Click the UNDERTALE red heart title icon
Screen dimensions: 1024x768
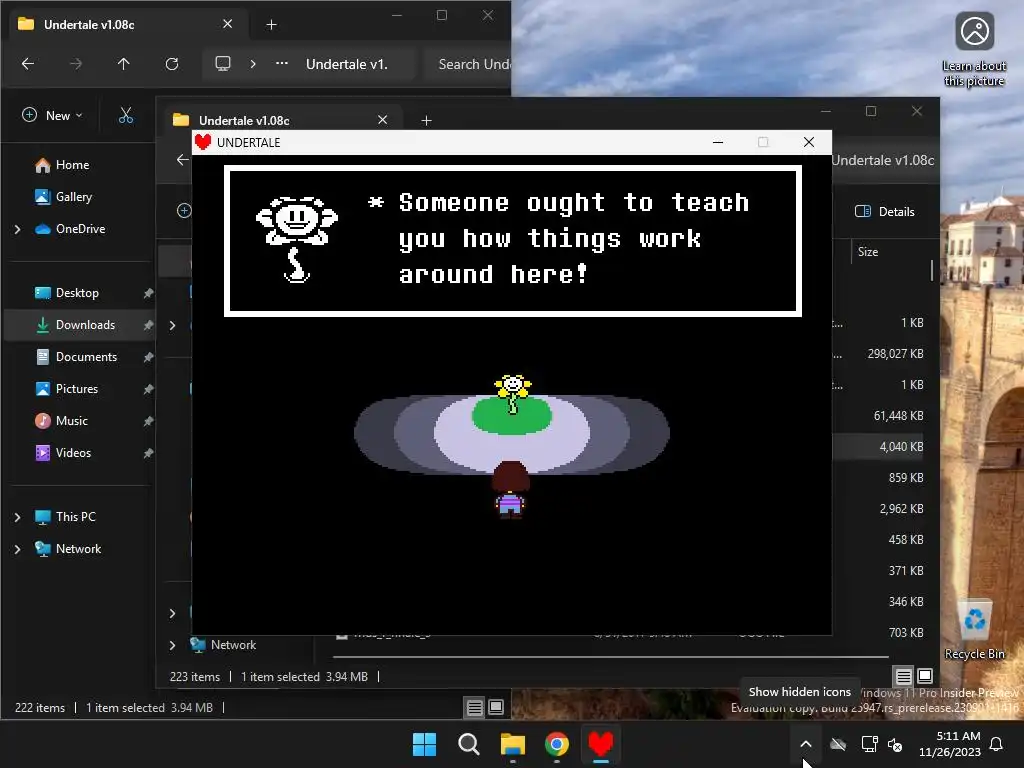click(x=203, y=142)
